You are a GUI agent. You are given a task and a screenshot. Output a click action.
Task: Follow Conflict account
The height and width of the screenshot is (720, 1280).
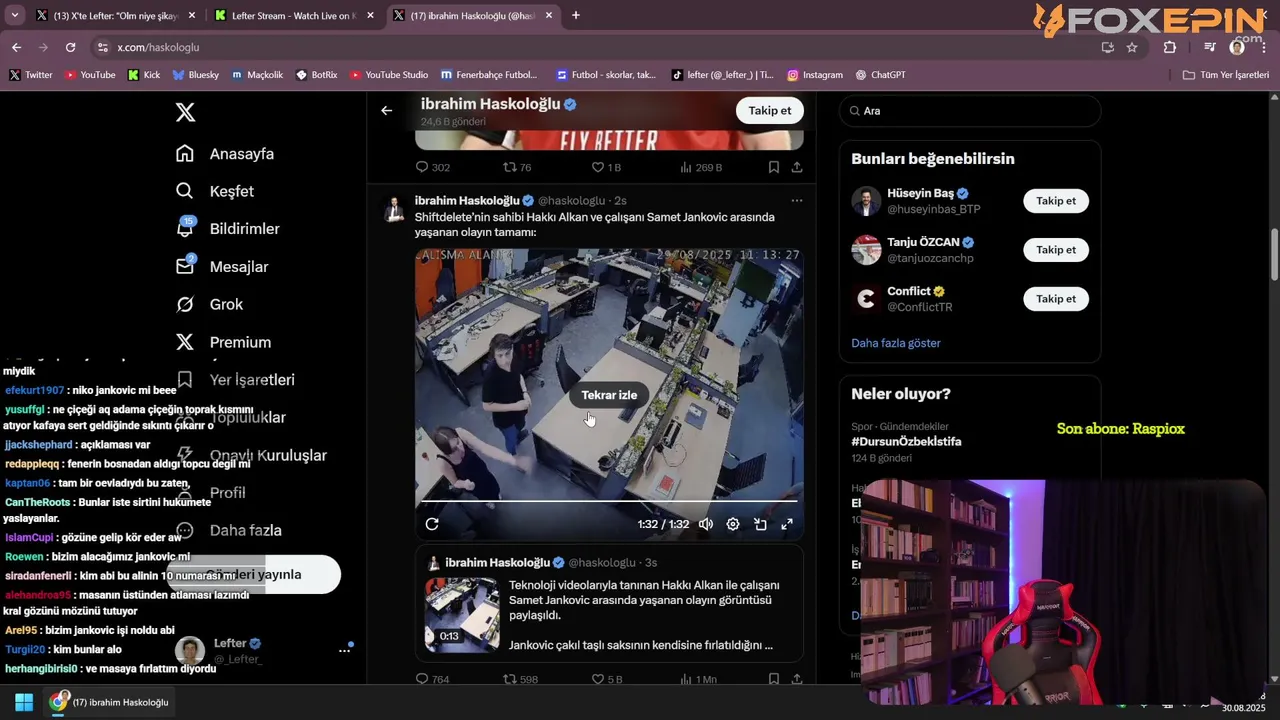[x=1056, y=299]
